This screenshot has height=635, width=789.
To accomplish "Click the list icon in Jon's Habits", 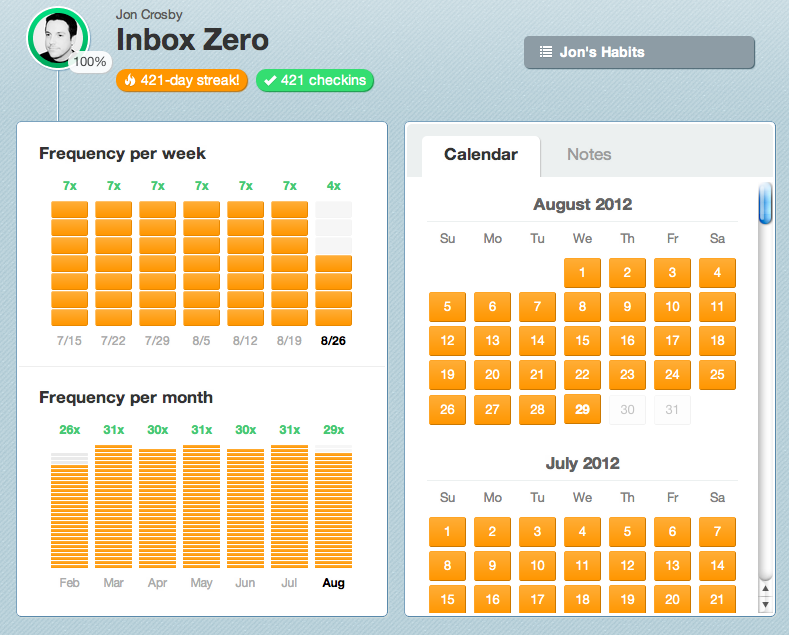I will [545, 52].
